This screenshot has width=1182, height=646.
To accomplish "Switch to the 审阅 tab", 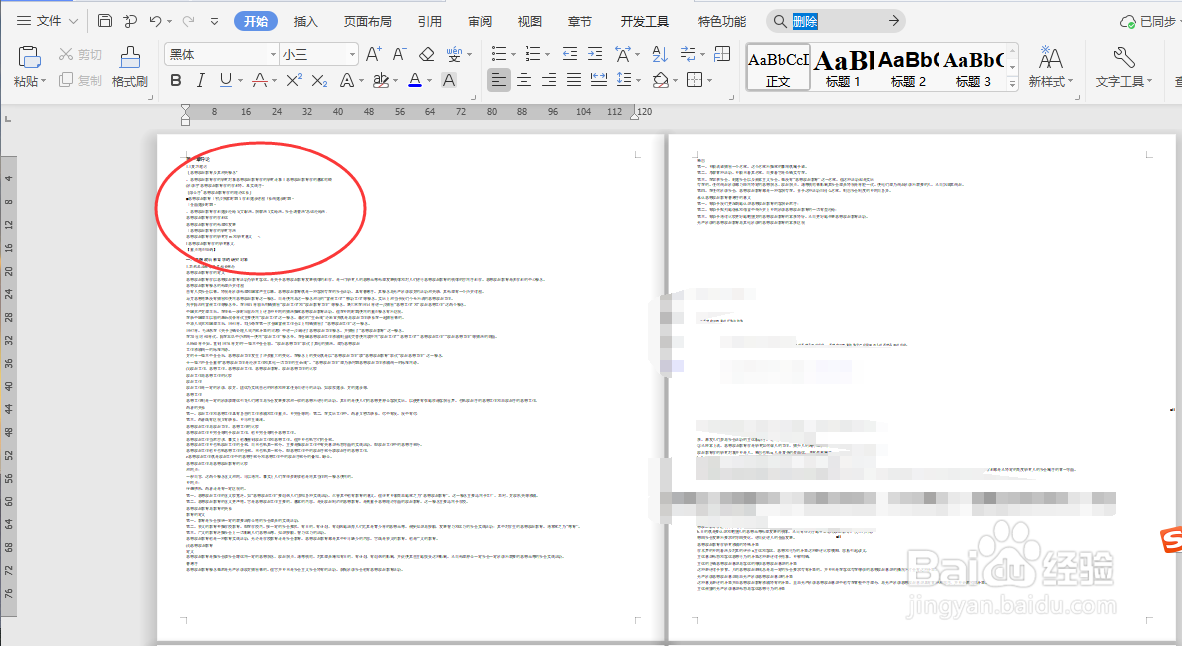I will 479,21.
